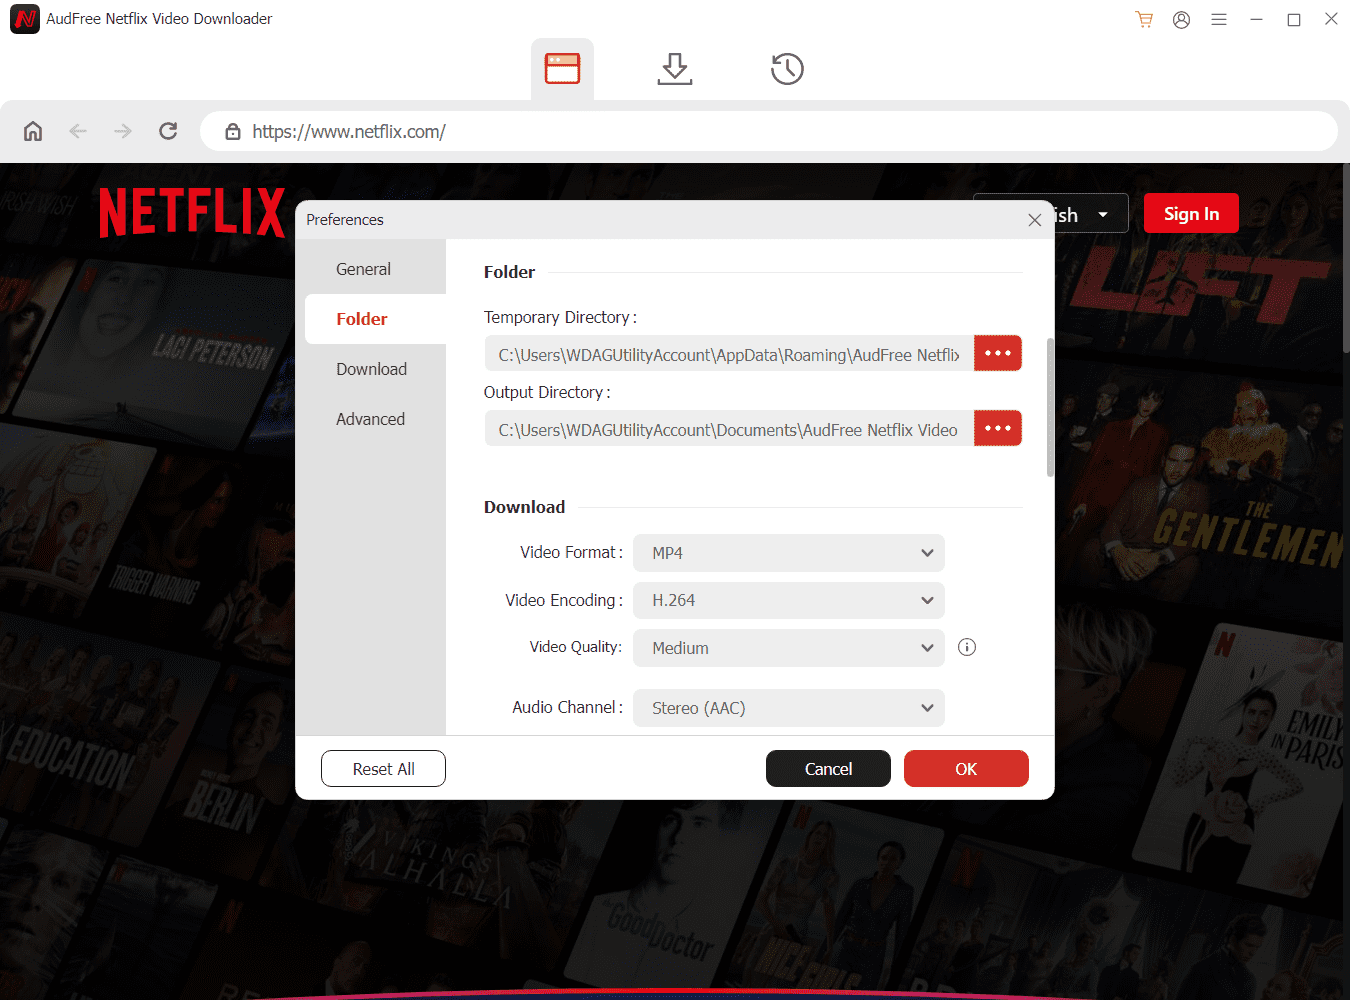Click the "Temporary Directory" label
The image size is (1350, 1000).
(560, 317)
